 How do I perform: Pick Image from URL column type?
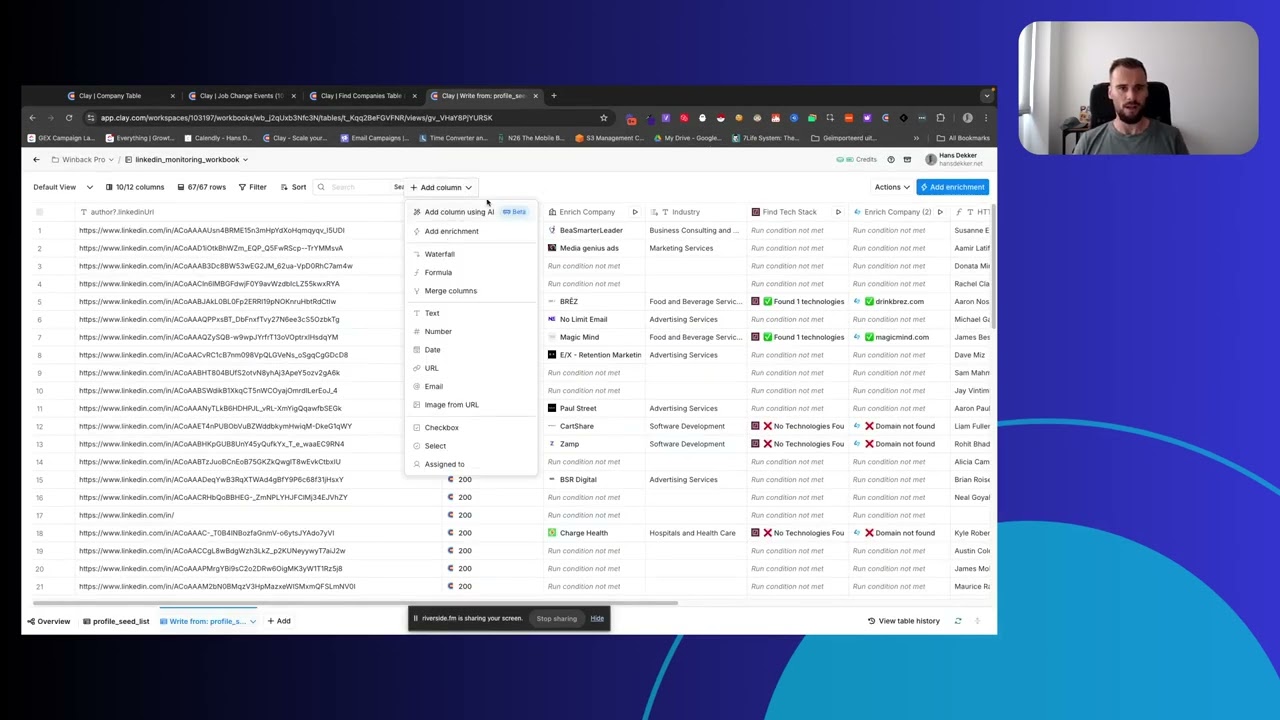471,405
